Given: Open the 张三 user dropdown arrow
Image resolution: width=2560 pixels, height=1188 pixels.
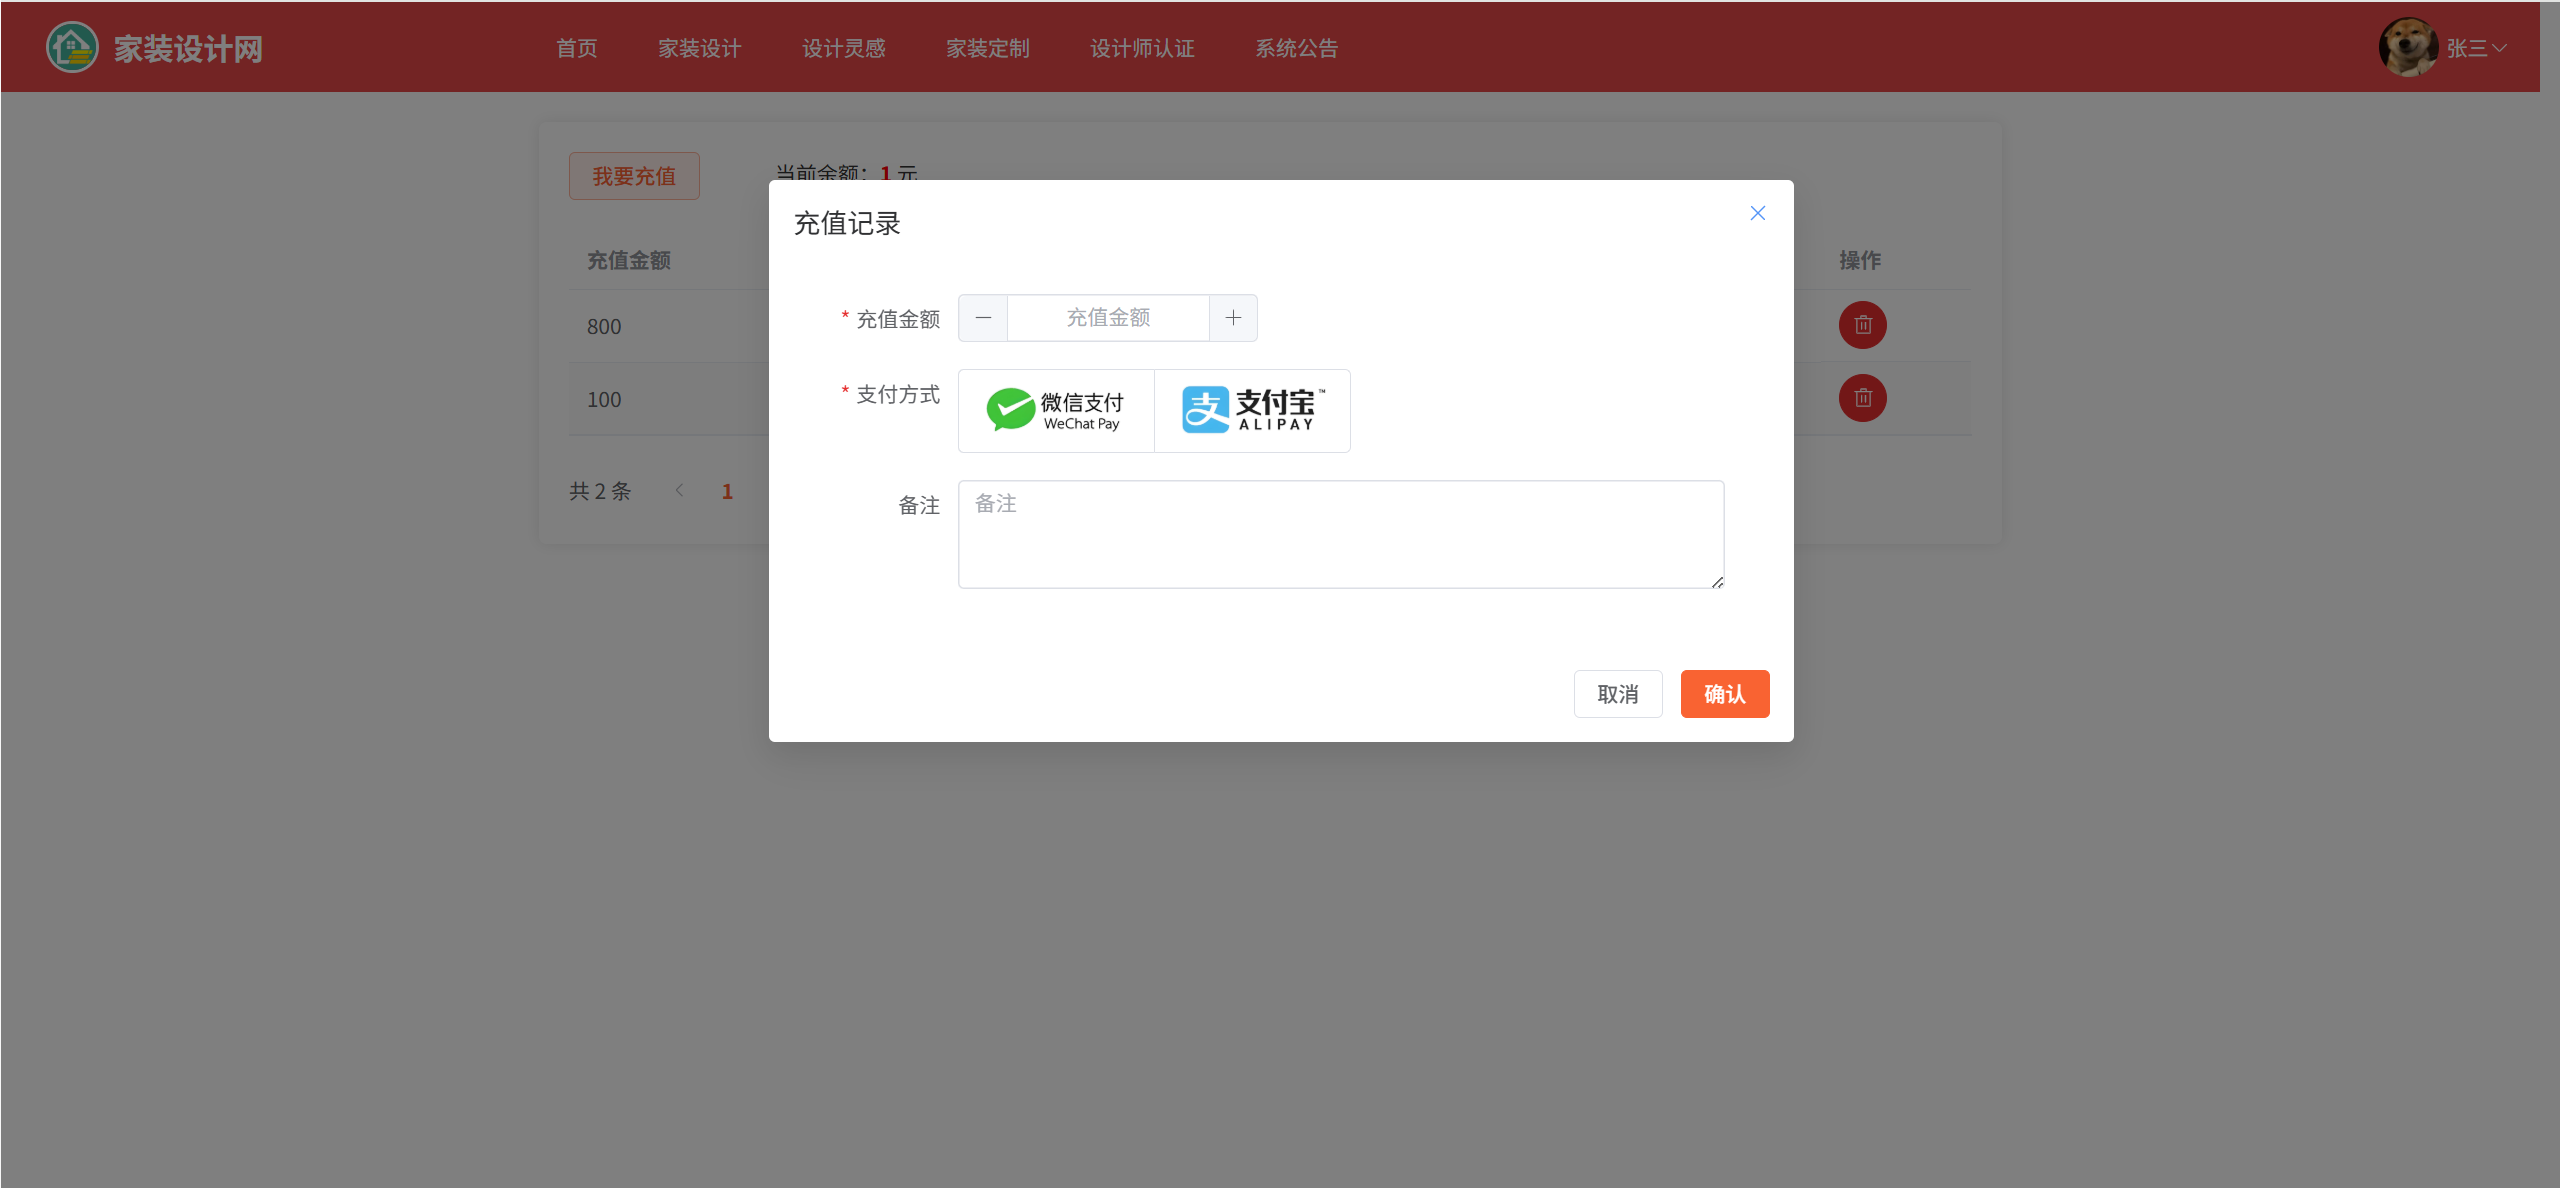Looking at the screenshot, I should [x=2500, y=48].
